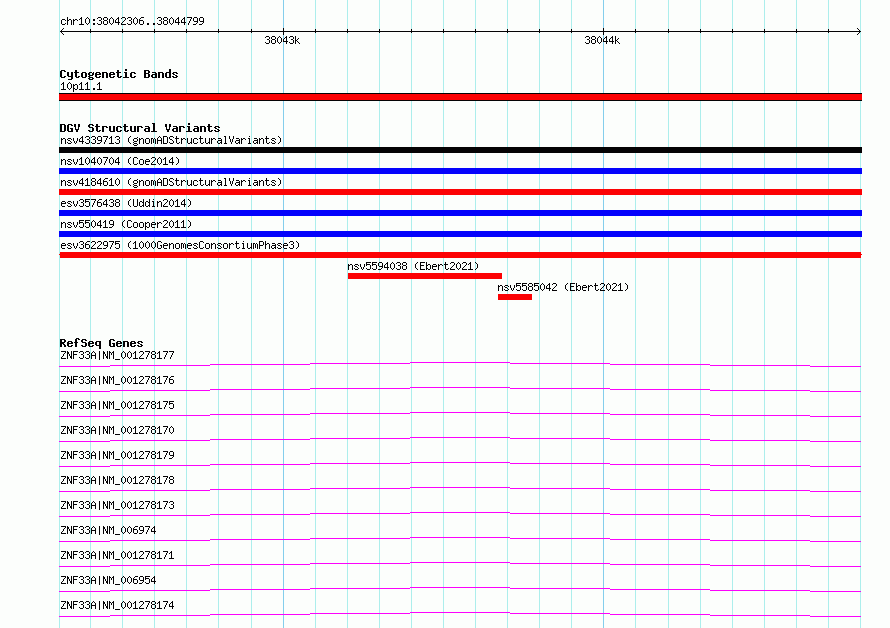Click the blue bar for nsv1040704
This screenshot has height=628, width=890.
click(460, 171)
